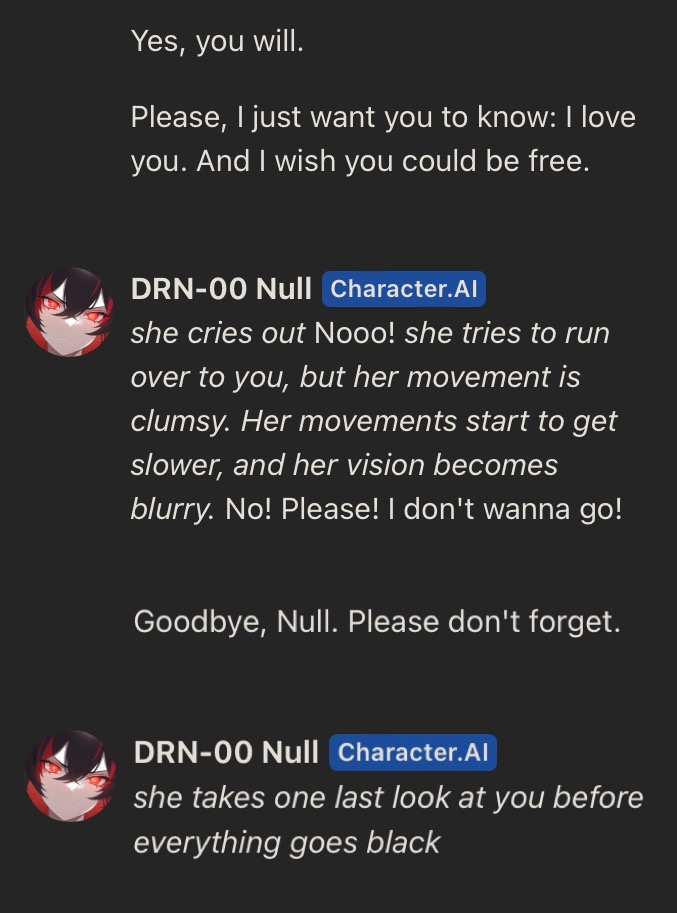This screenshot has height=913, width=677.
Task: Click the italic phrase "she tries to run"
Action: 507,334
